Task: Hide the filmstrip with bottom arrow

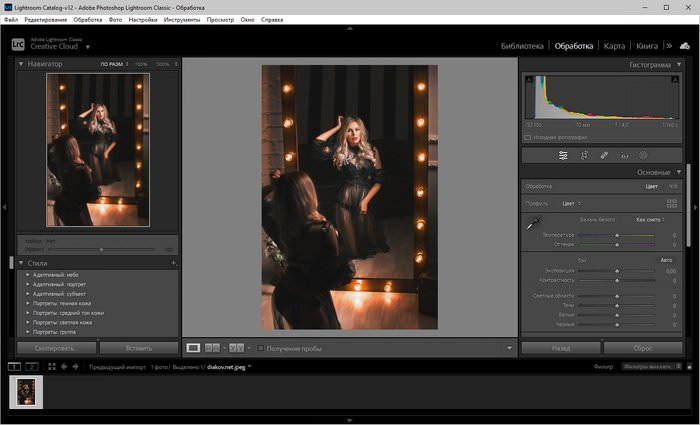Action: pos(350,421)
